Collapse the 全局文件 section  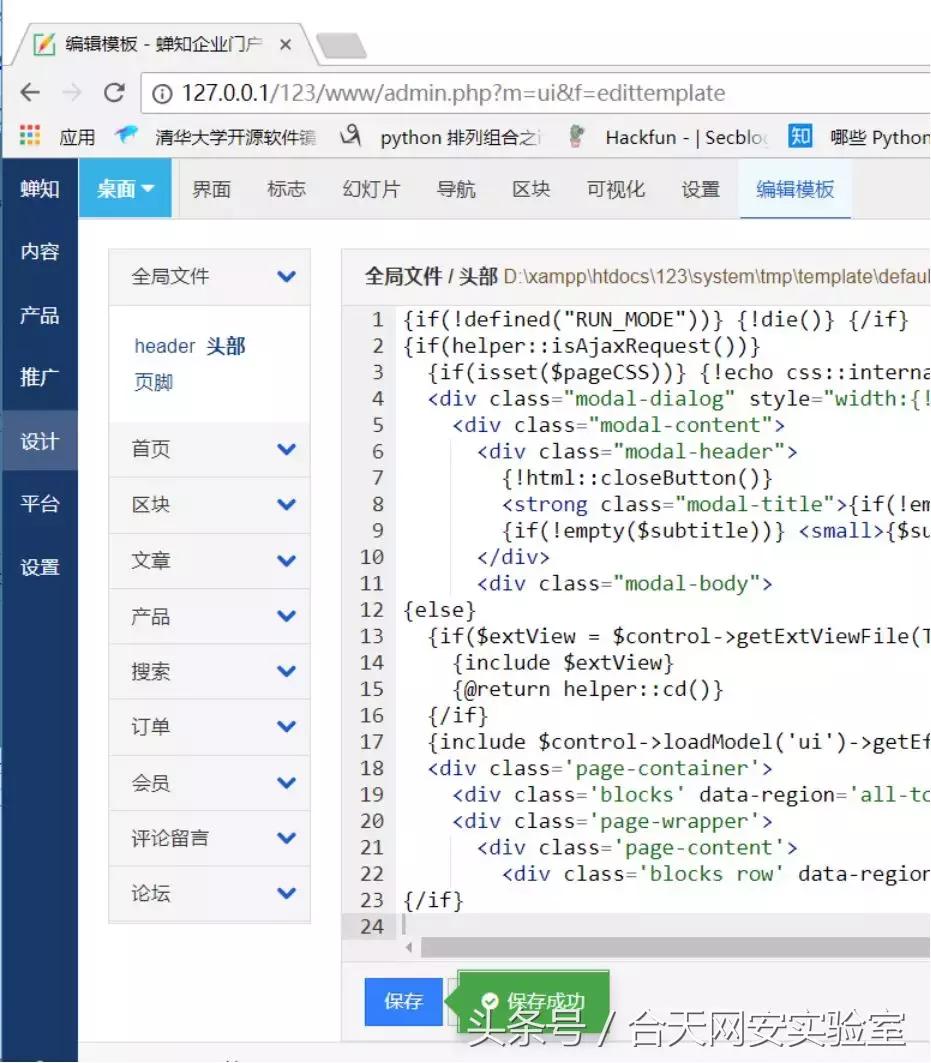(x=286, y=276)
